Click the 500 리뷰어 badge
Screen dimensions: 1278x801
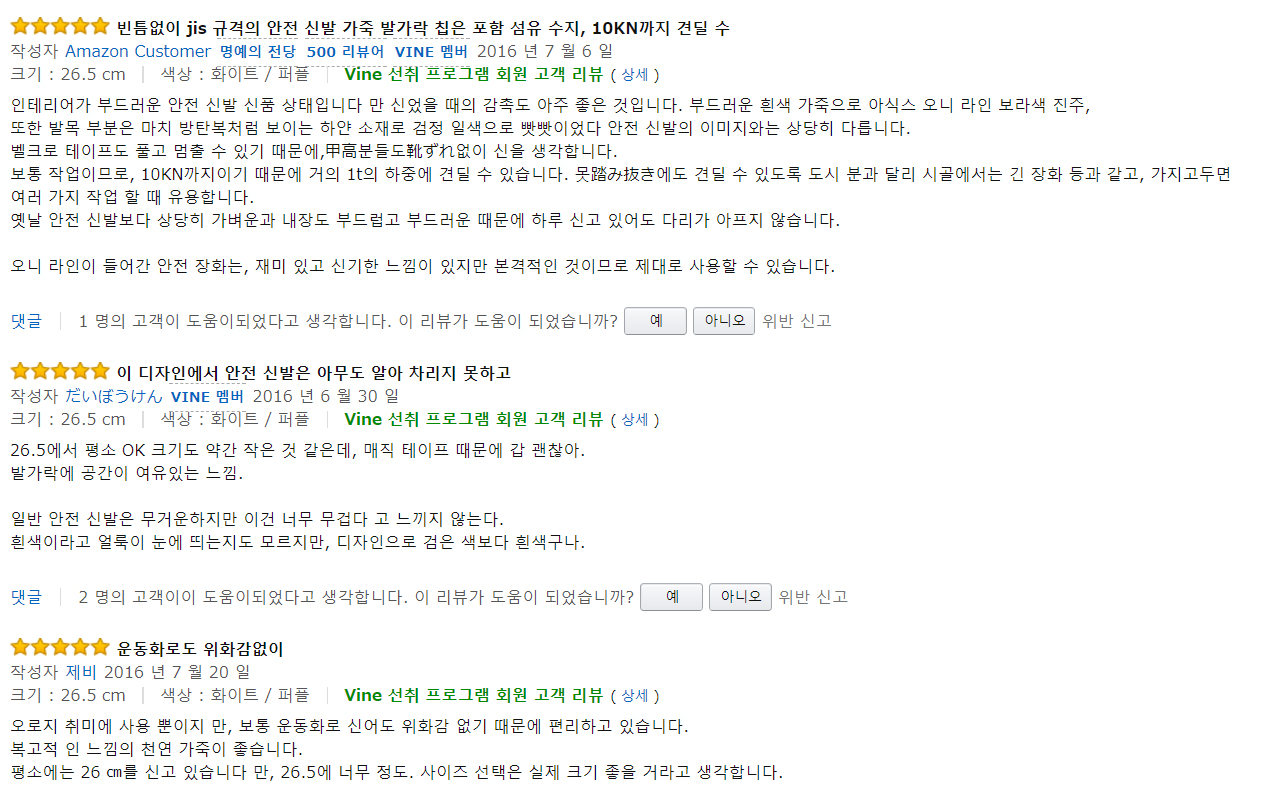click(x=345, y=51)
